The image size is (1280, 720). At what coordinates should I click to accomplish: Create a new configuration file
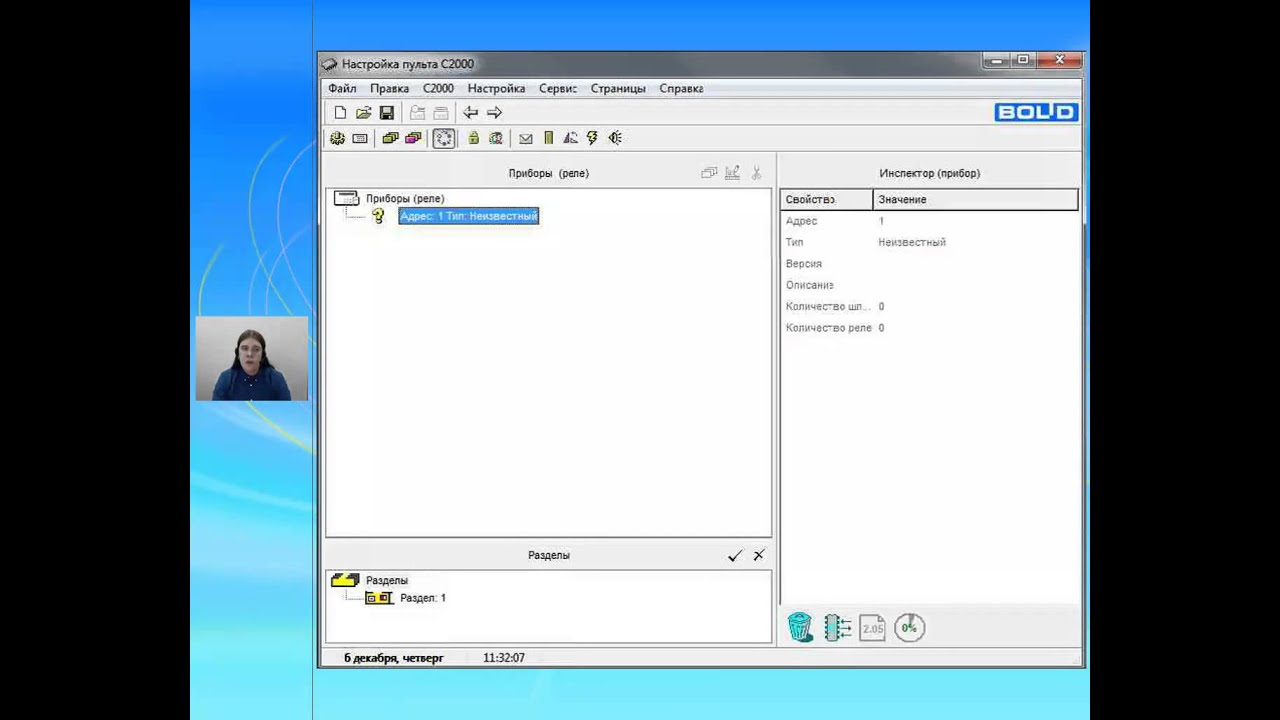340,113
